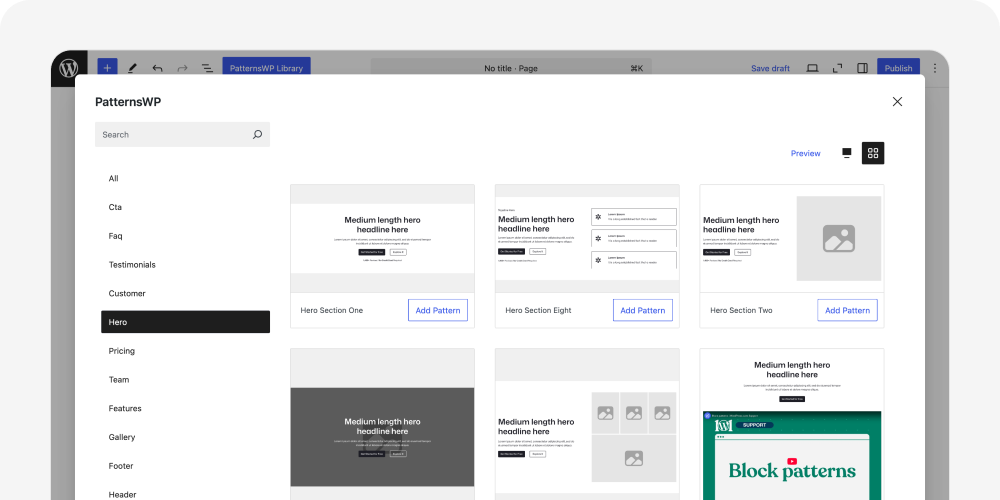Image resolution: width=1000 pixels, height=500 pixels.
Task: Select the Features category
Action: point(186,408)
